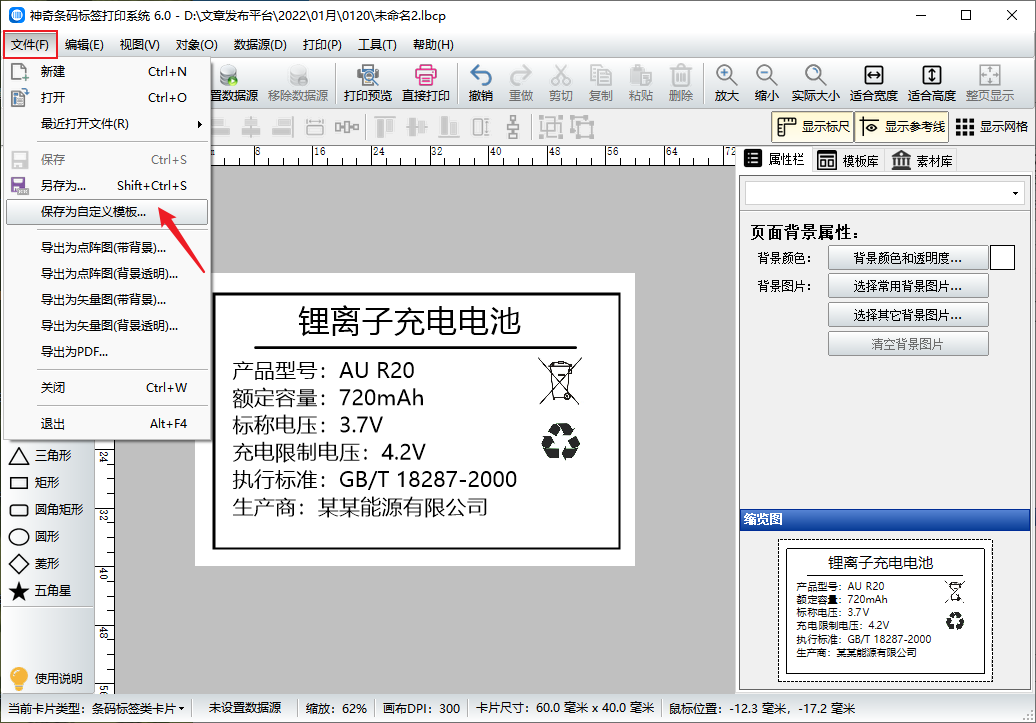Click the white background color swatch

(x=1002, y=258)
